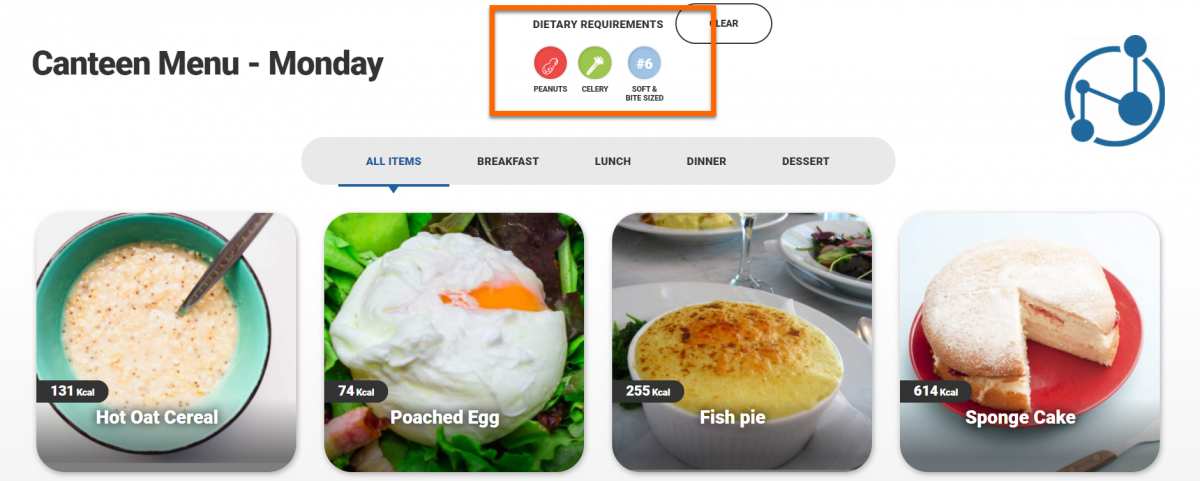The height and width of the screenshot is (481, 1200).
Task: Select the All Items tab
Action: click(393, 161)
